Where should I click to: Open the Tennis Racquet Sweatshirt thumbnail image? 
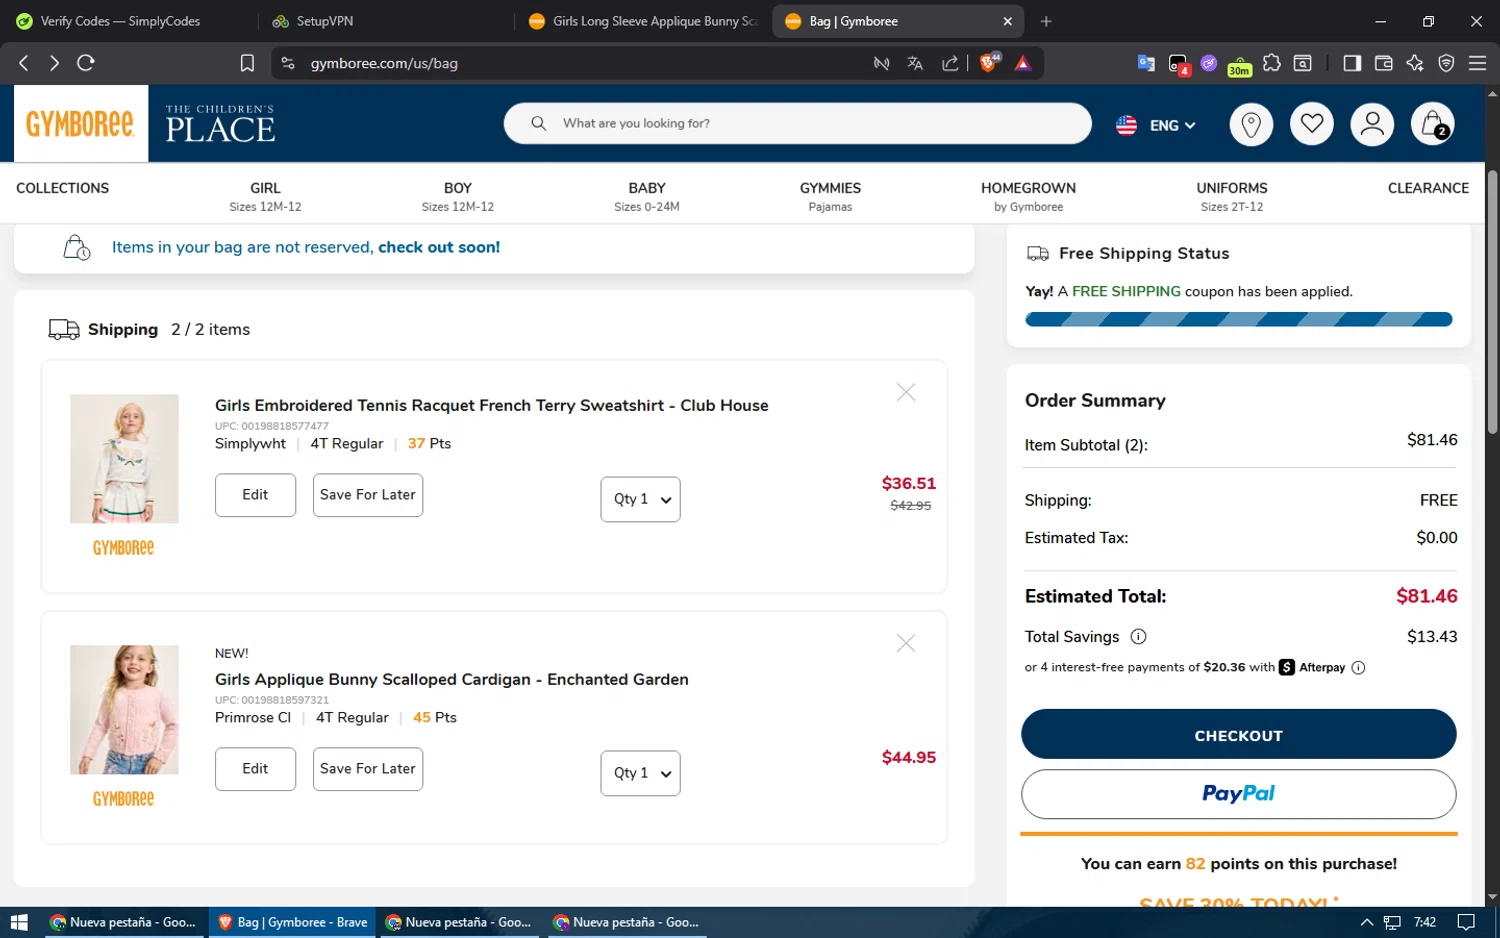tap(124, 458)
